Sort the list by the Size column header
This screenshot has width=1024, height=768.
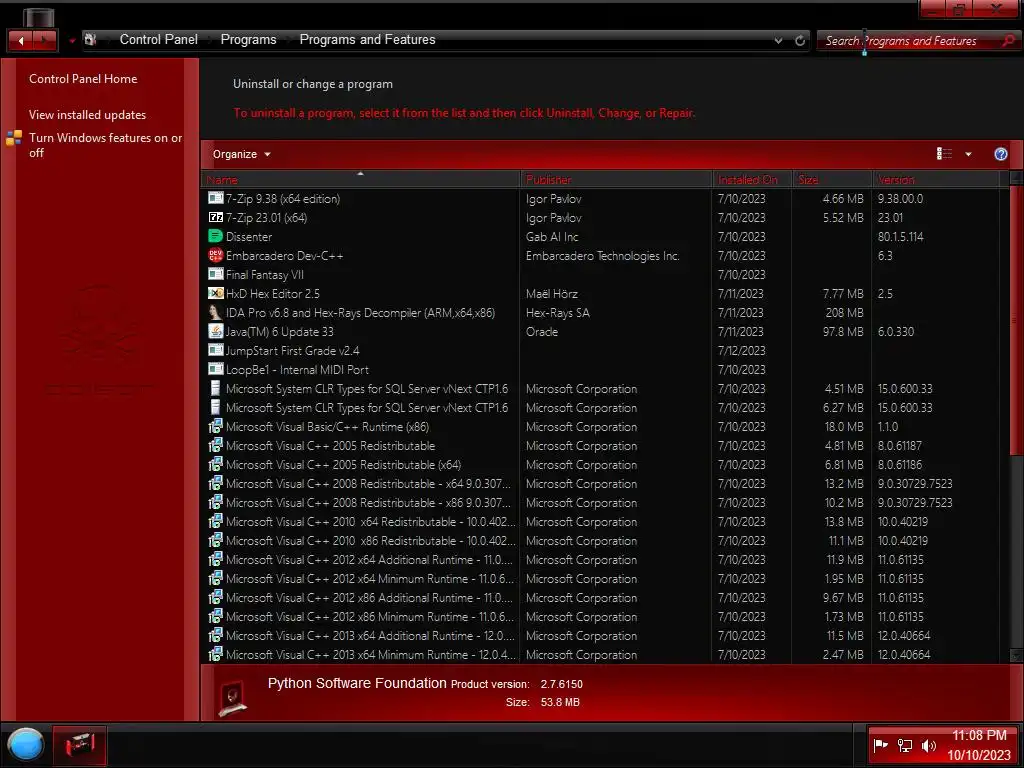[x=833, y=179]
